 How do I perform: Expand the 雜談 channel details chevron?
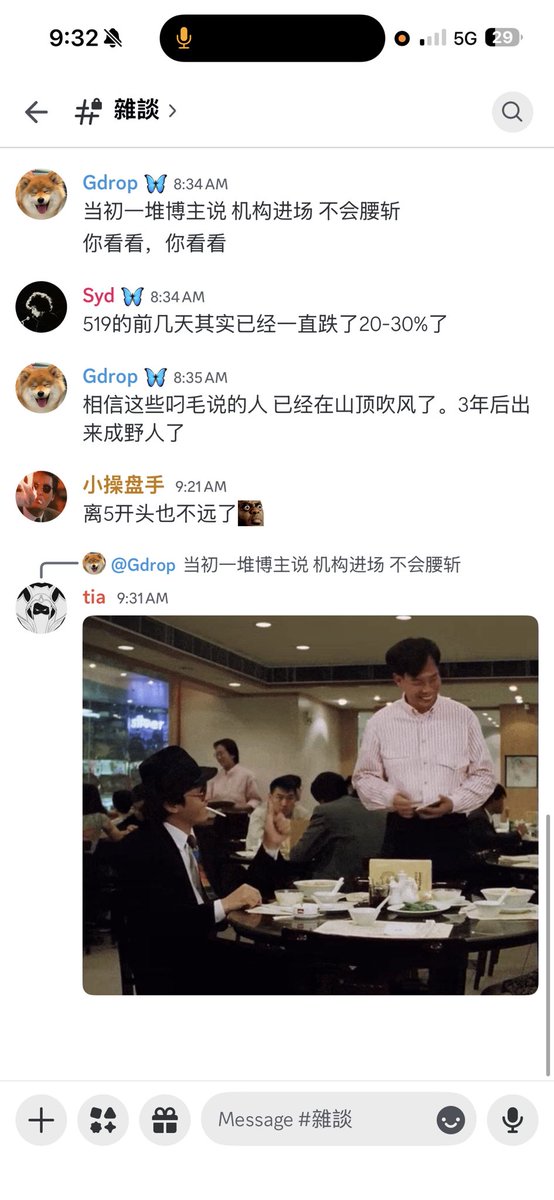(173, 111)
